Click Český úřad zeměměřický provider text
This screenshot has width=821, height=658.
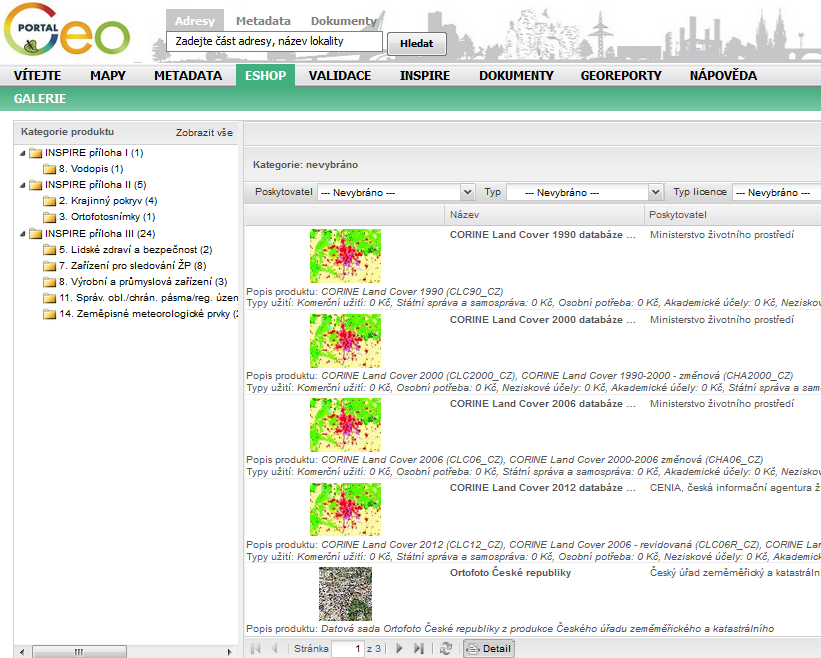click(x=735, y=573)
